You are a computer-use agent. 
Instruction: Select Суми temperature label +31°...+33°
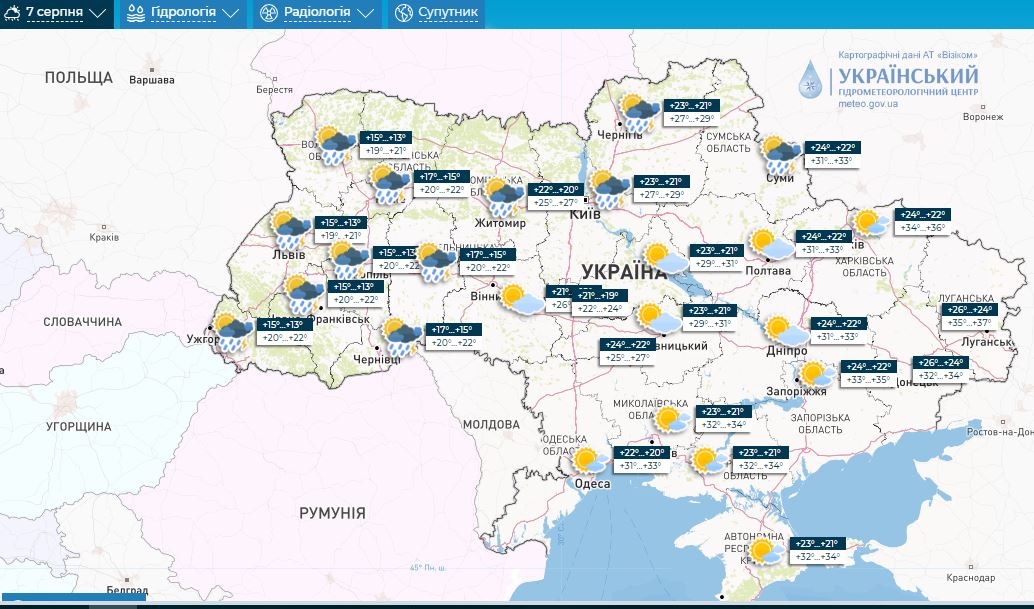(x=832, y=160)
